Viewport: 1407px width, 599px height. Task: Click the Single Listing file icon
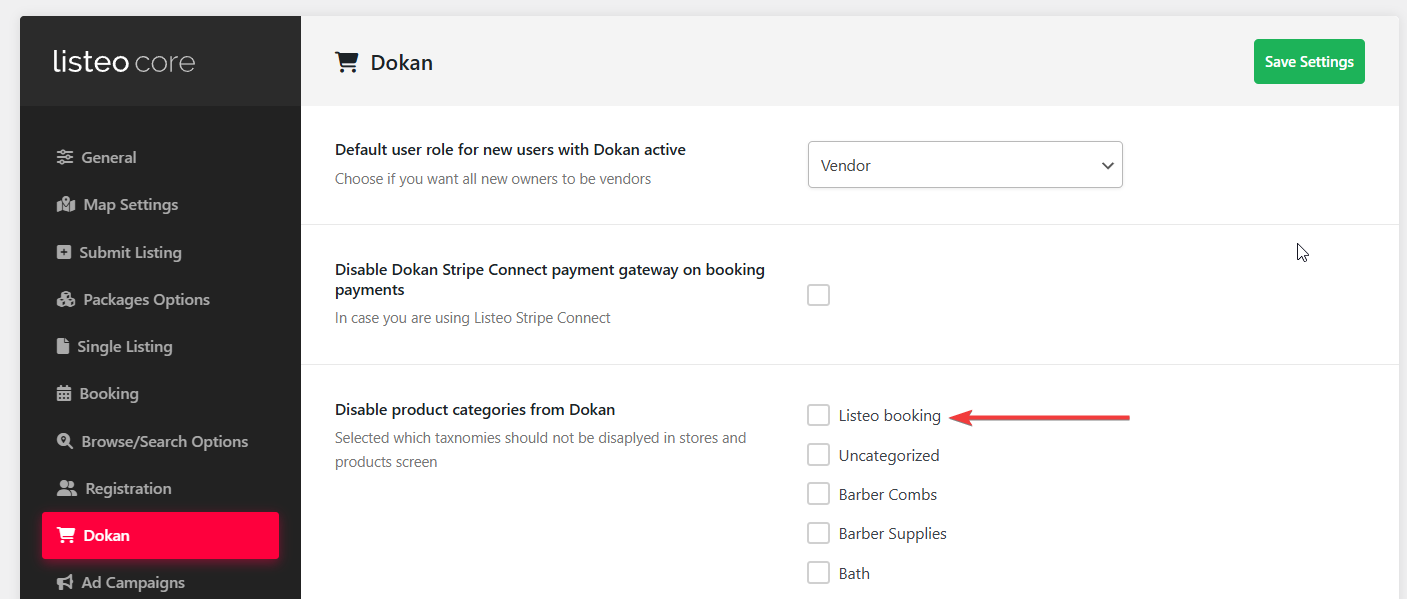(x=63, y=347)
